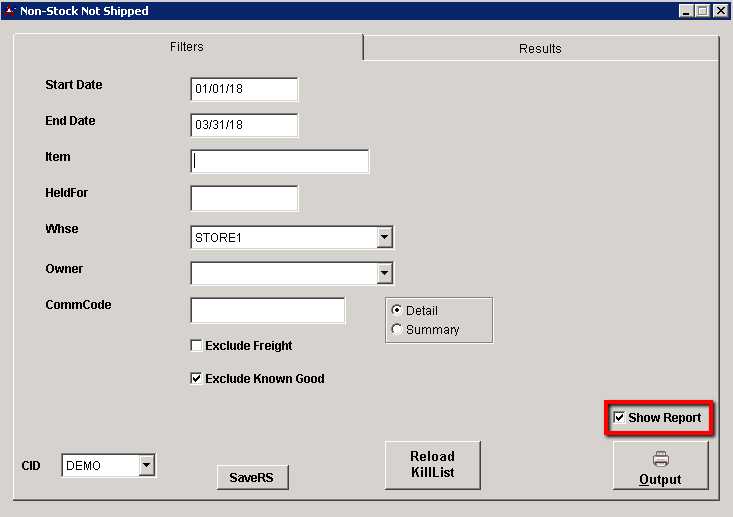Maximize the Non-Stock Not Shipped window
This screenshot has height=517, width=733.
point(703,11)
